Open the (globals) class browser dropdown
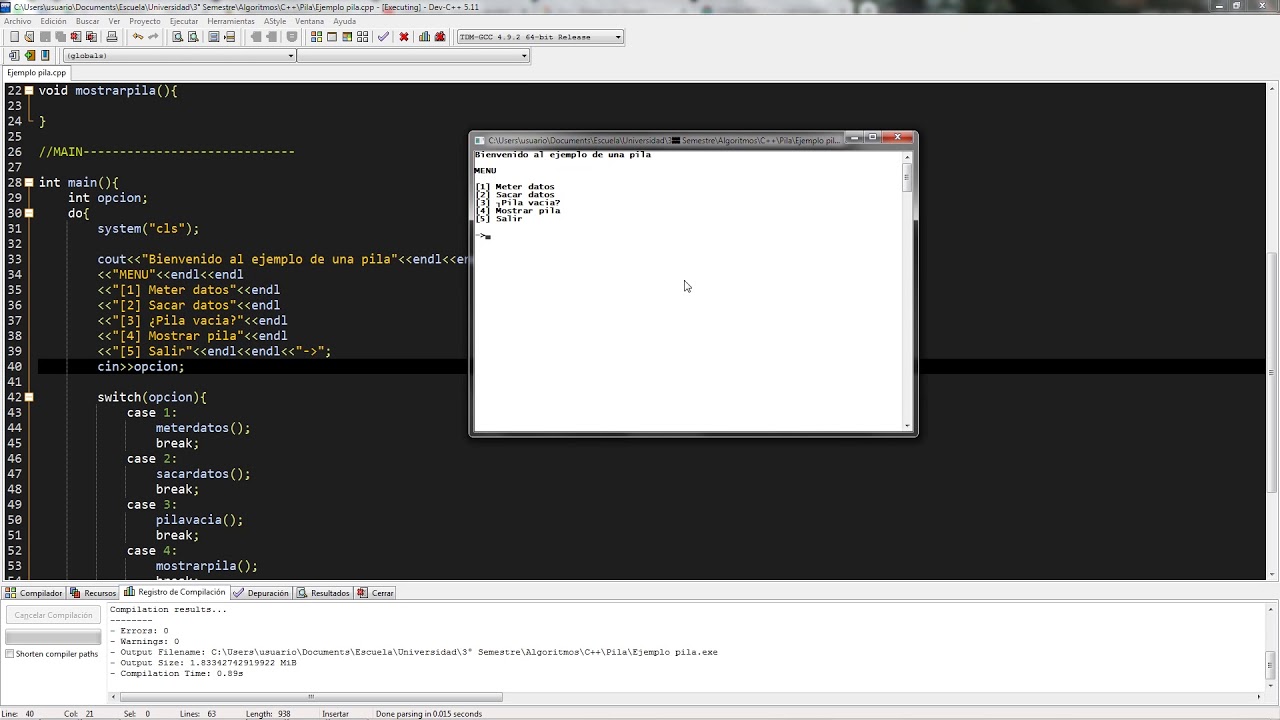 tap(179, 56)
